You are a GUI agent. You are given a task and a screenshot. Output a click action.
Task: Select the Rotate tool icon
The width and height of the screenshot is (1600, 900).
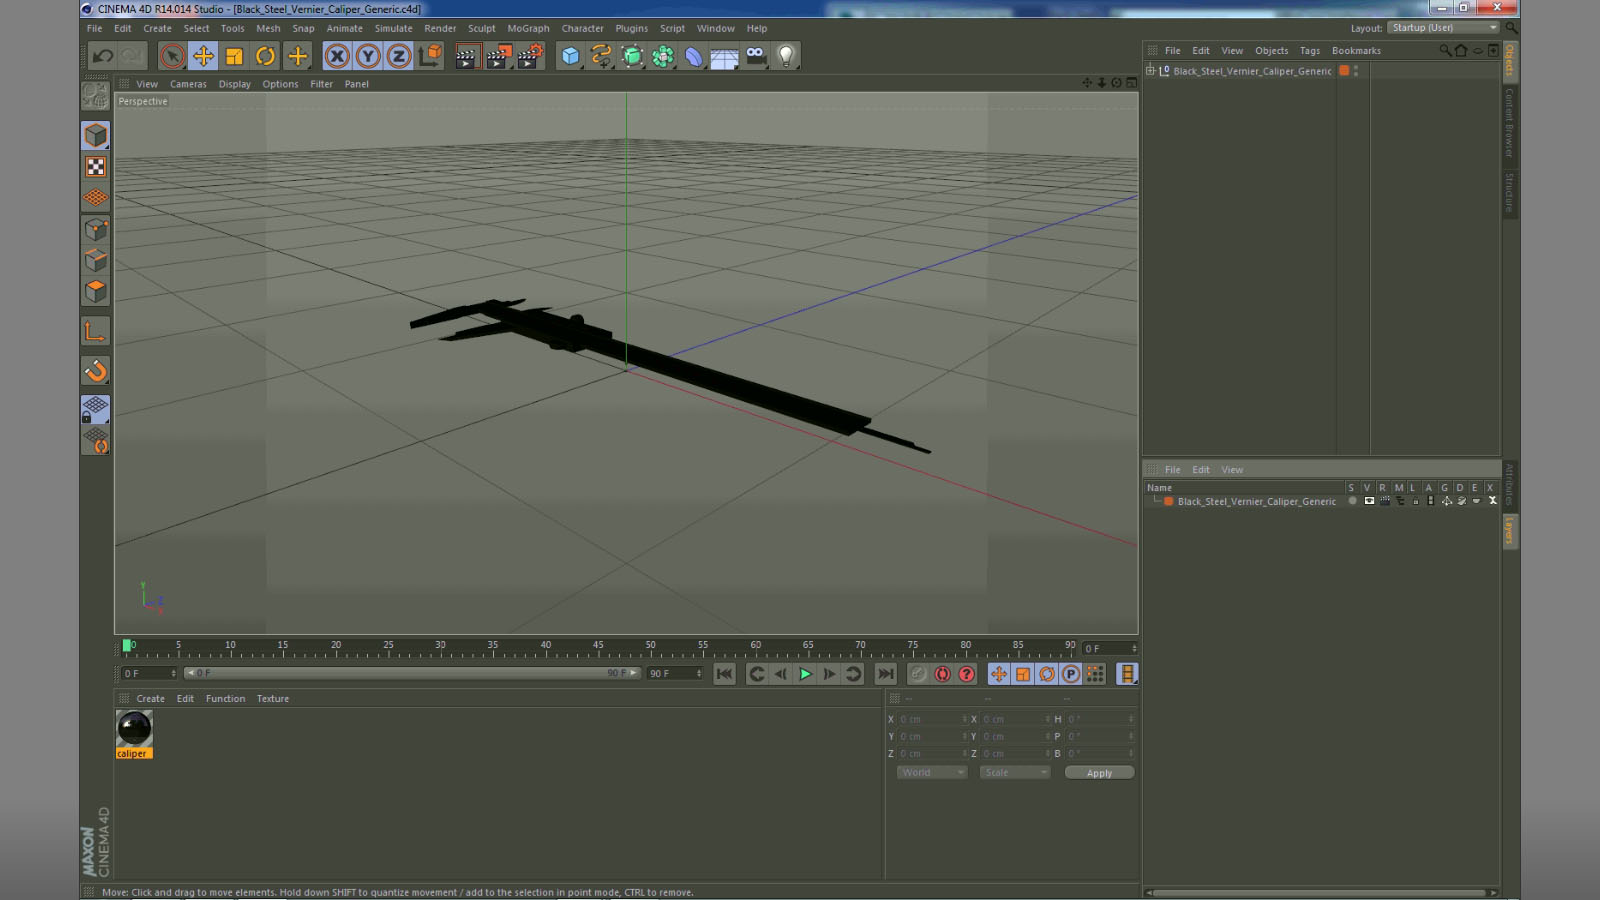point(265,56)
